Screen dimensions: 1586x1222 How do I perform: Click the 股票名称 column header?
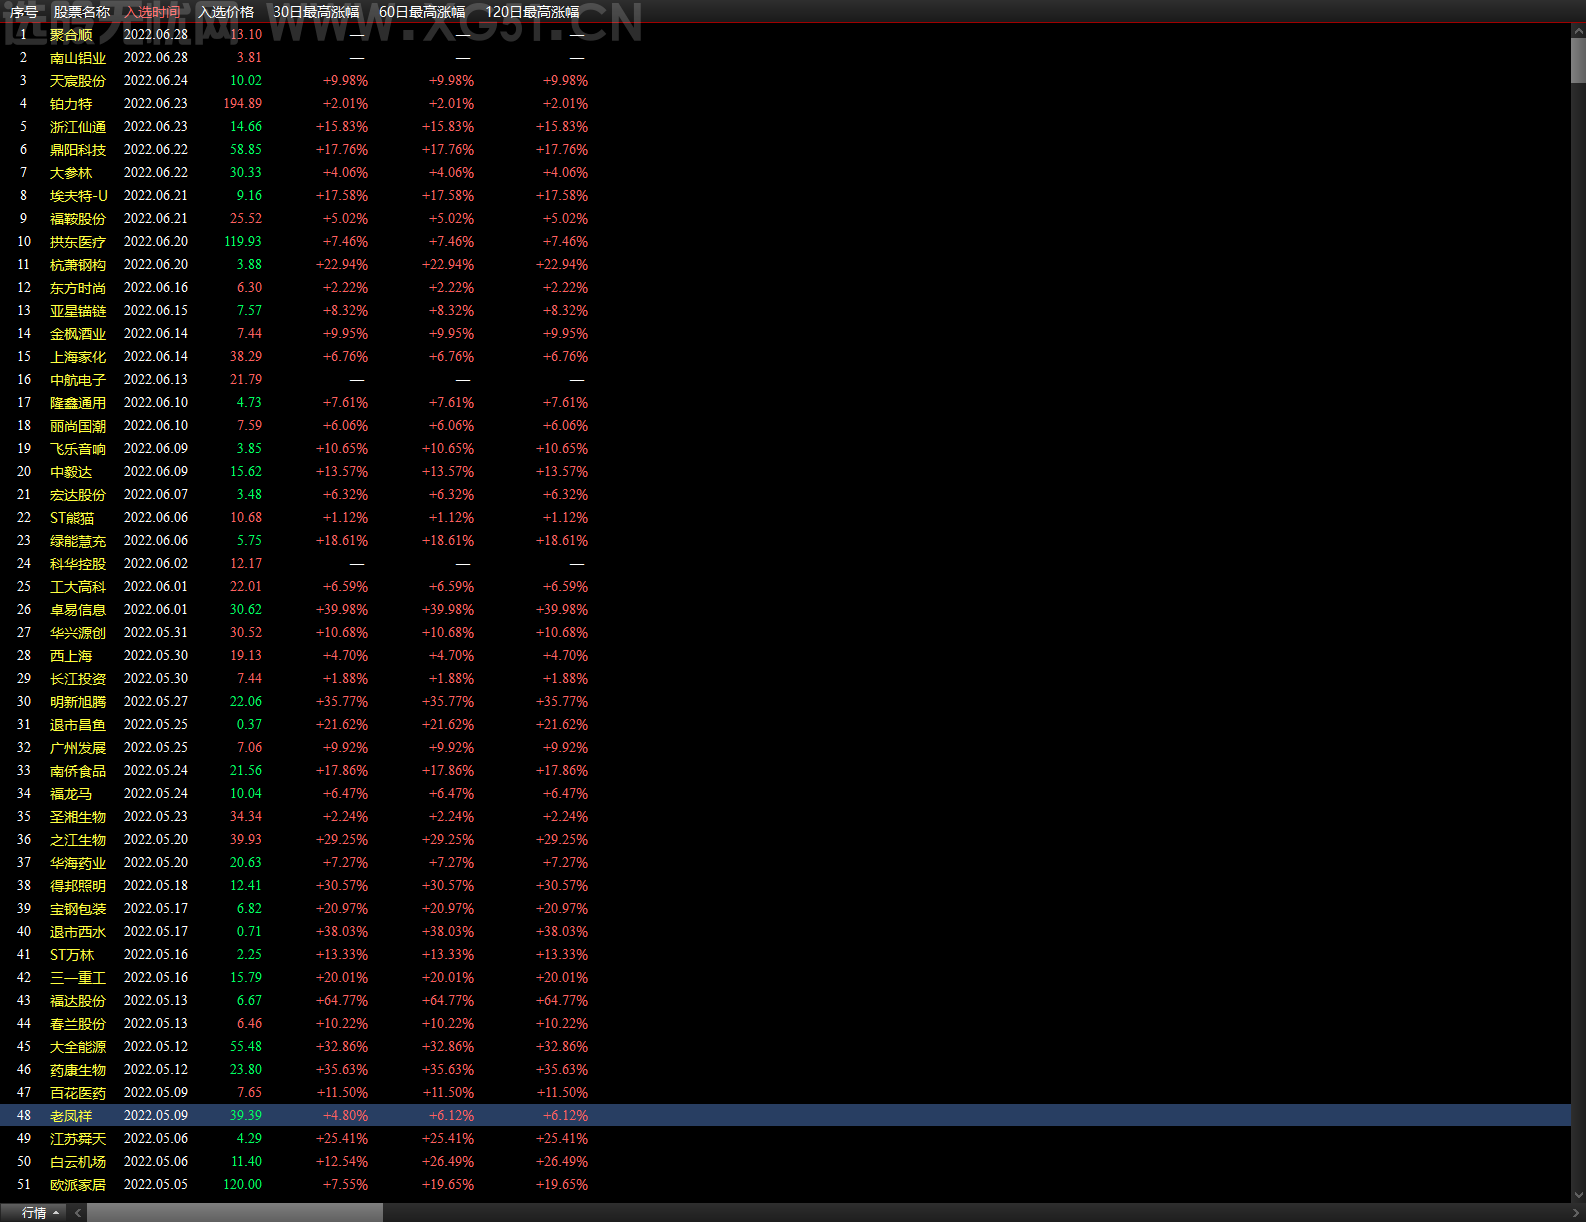click(x=82, y=12)
